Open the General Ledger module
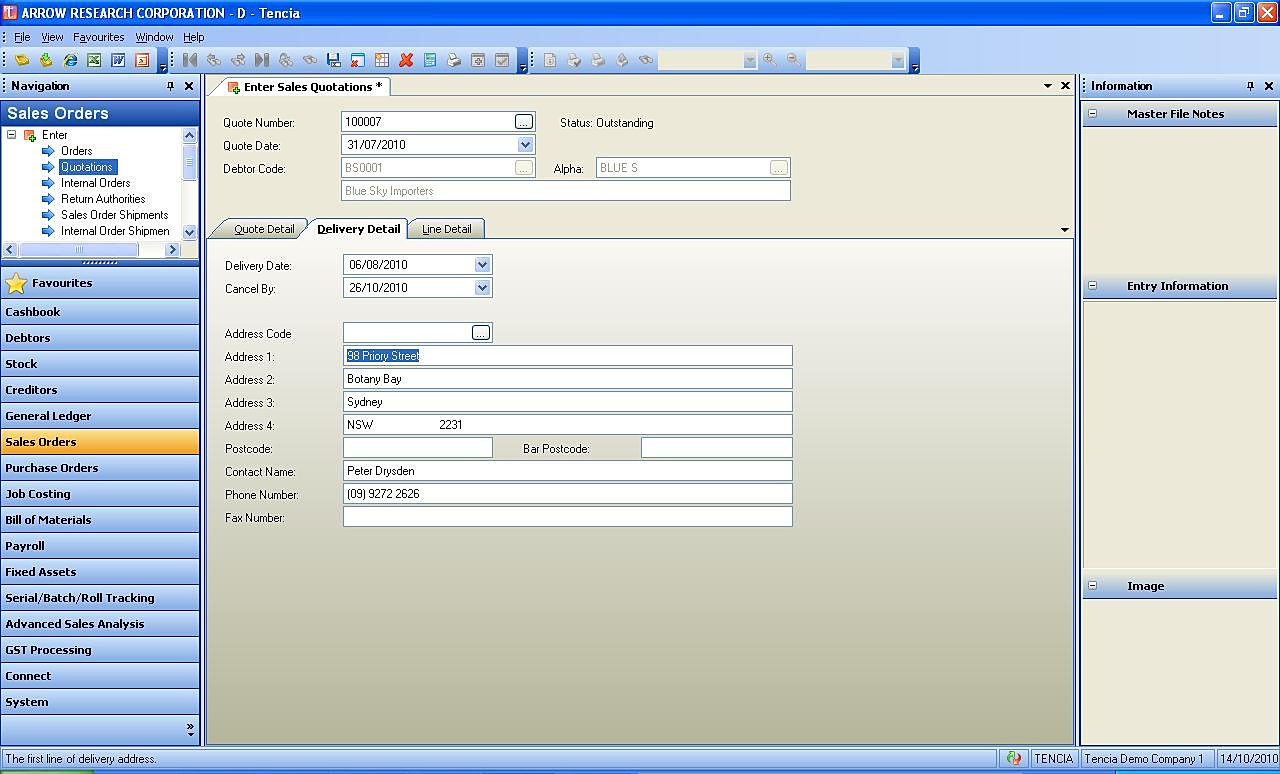The width and height of the screenshot is (1280, 774). [100, 416]
